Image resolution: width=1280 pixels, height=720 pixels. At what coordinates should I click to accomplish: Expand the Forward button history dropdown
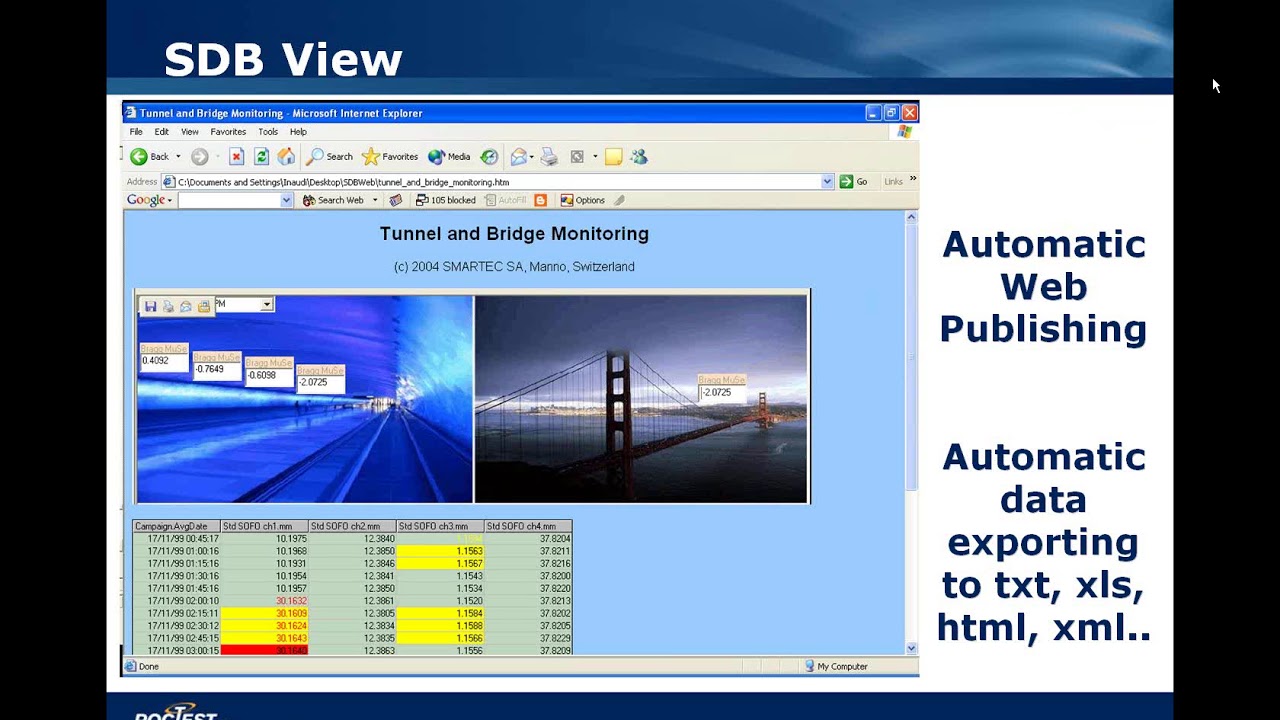(218, 156)
